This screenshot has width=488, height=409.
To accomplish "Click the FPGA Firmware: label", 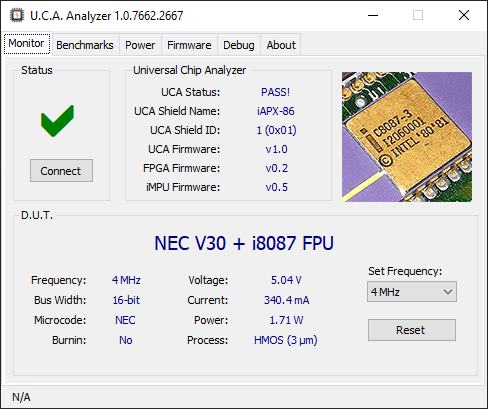I will click(182, 168).
